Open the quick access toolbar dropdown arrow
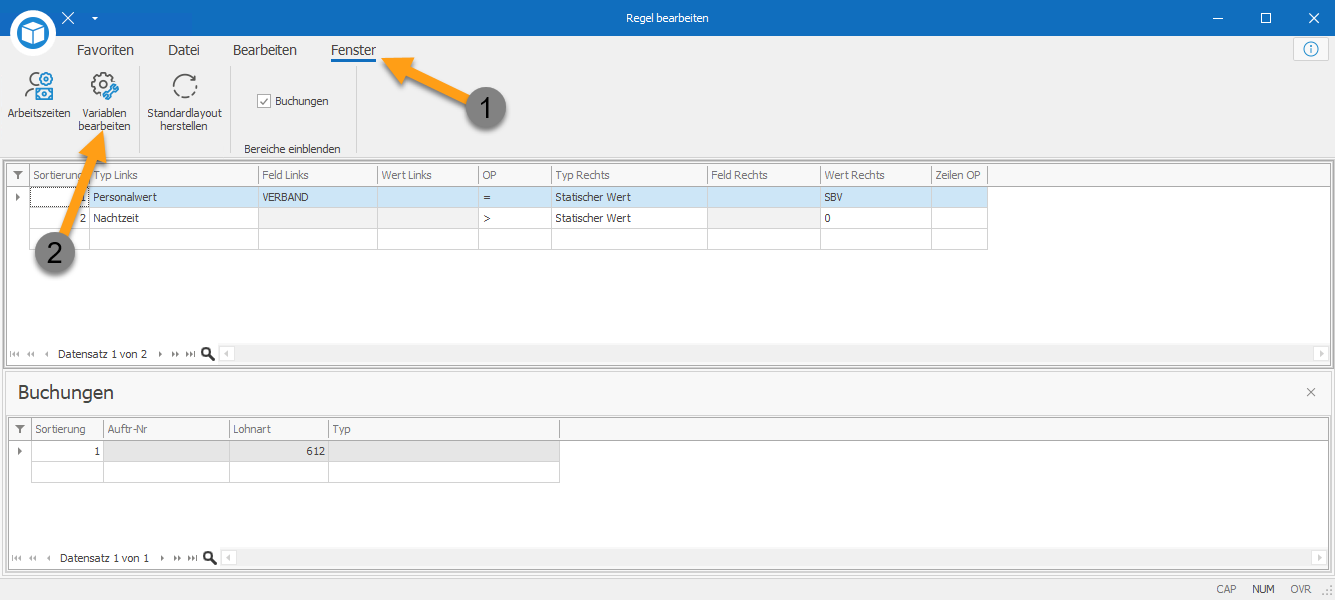1335x600 pixels. [x=94, y=18]
